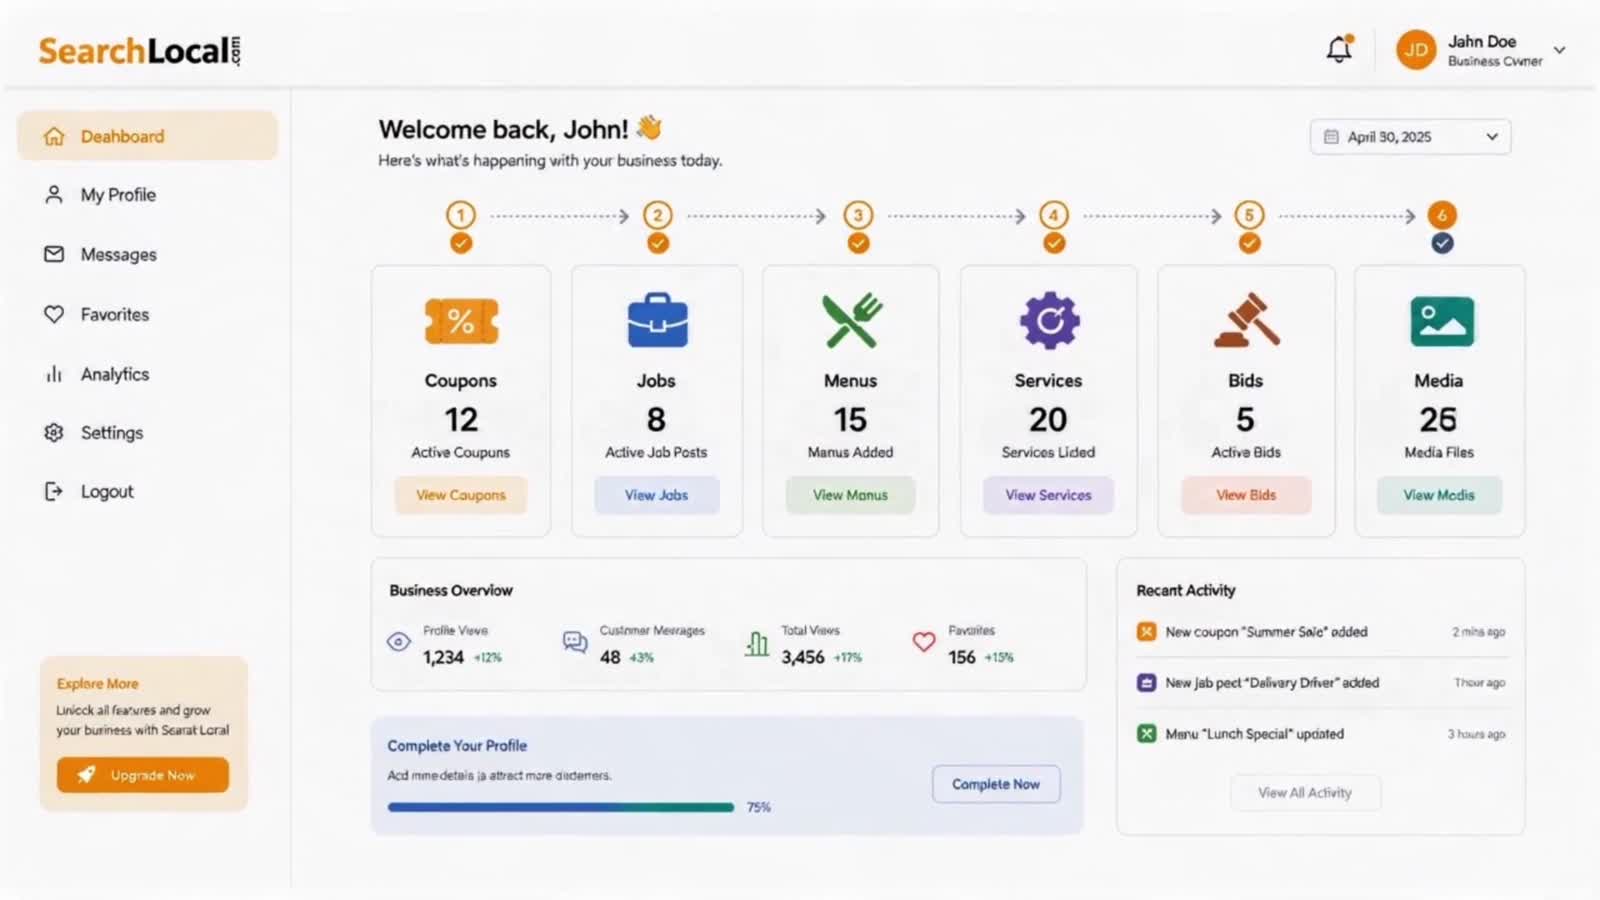Image resolution: width=1600 pixels, height=900 pixels.
Task: Expand the John Doe account menu chevron
Action: click(1559, 50)
